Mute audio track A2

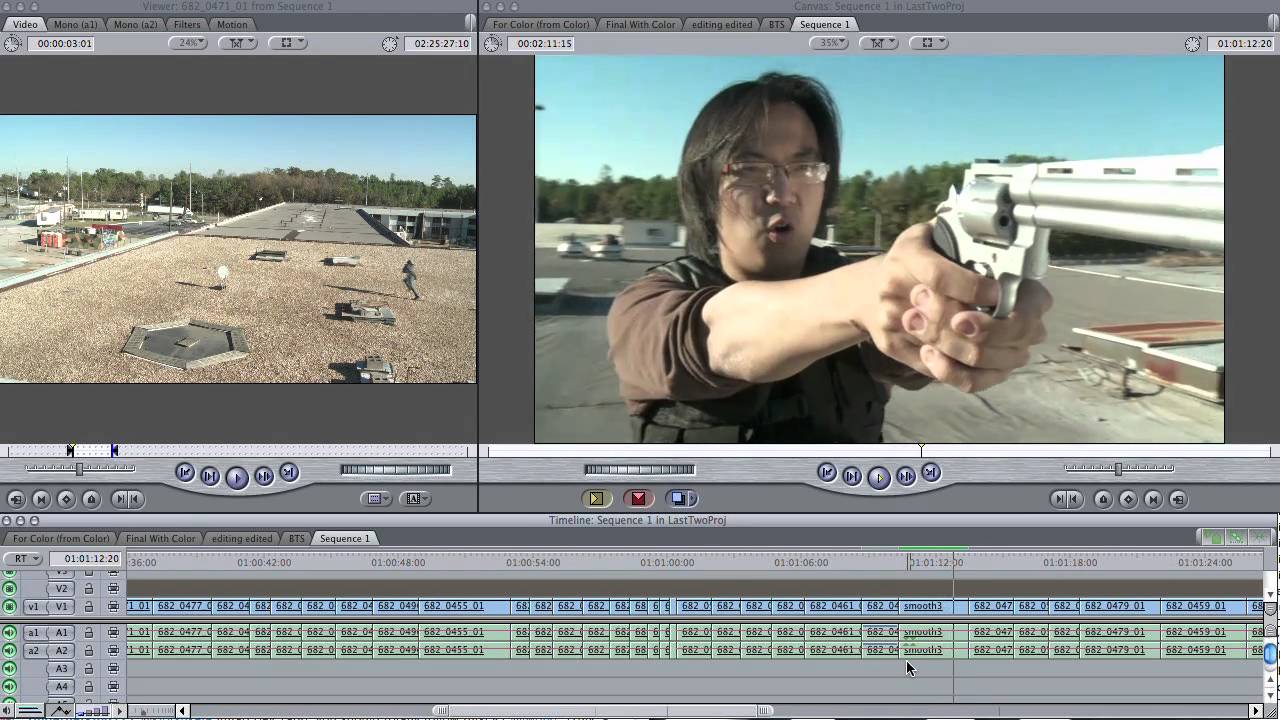(x=9, y=650)
